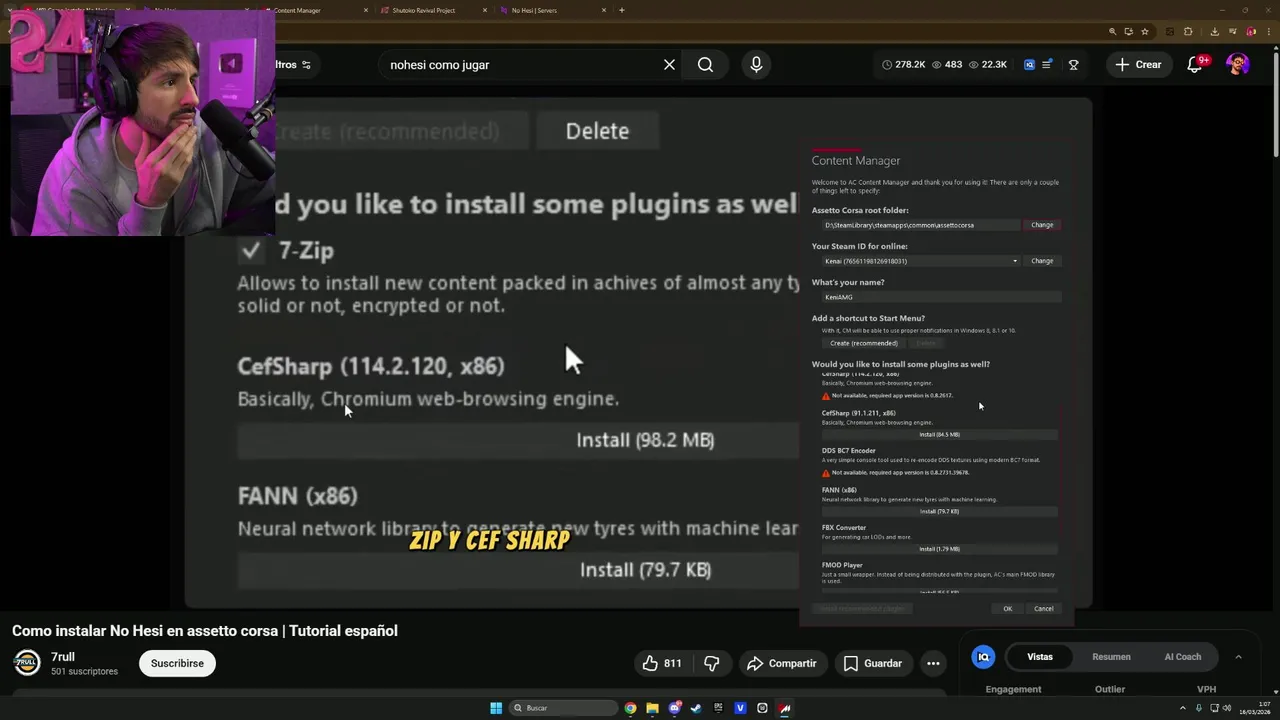Click the 278.2K views stat
The image size is (1280, 720).
coord(903,64)
